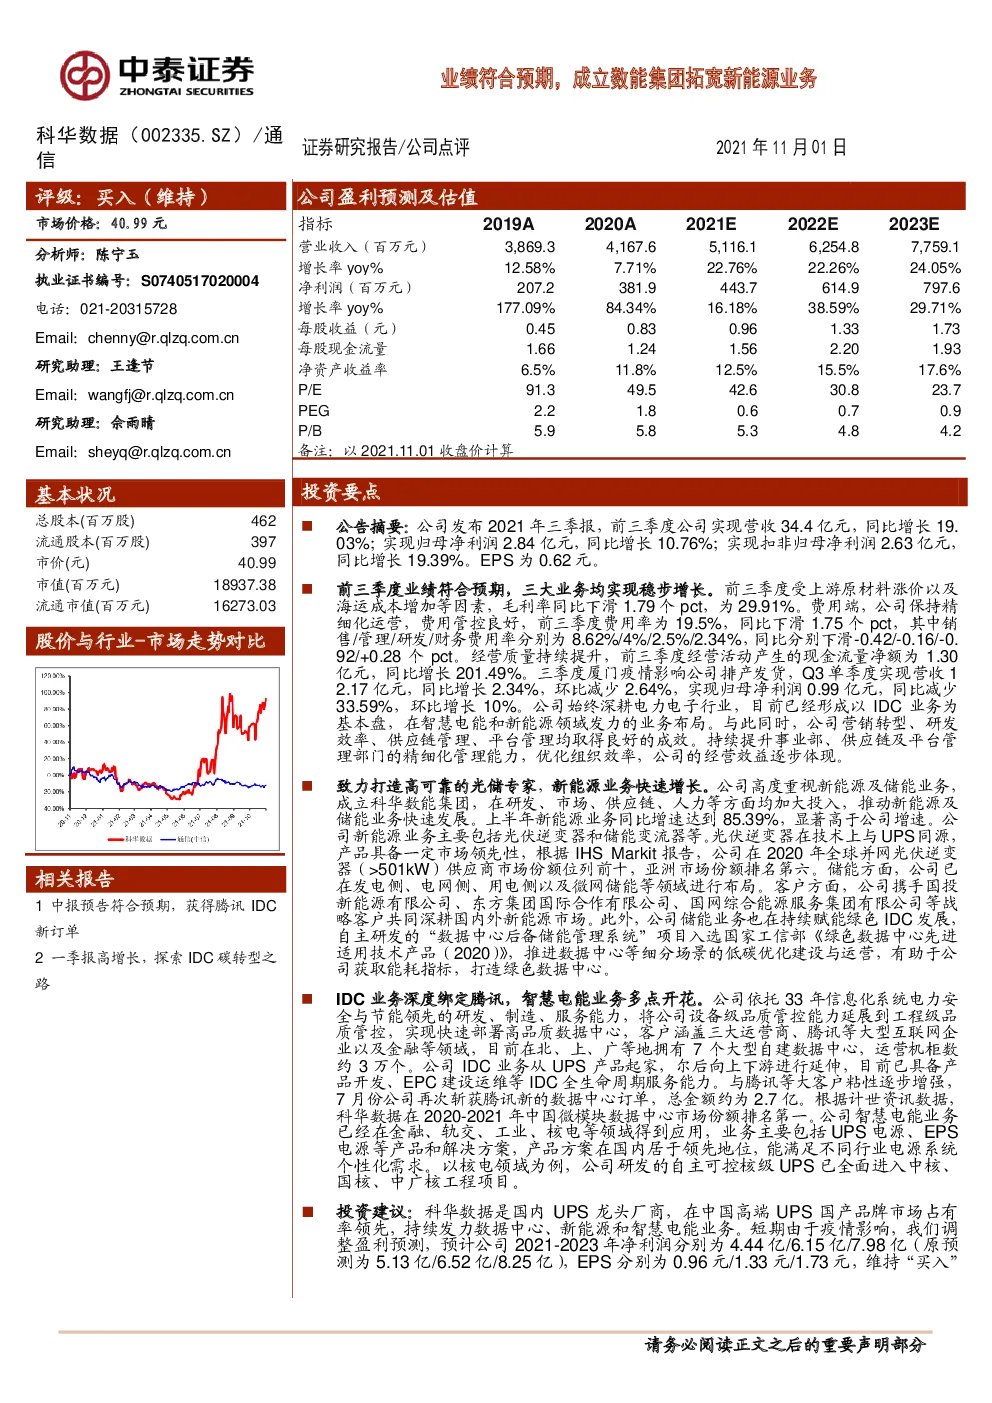Click the 投资建议 paragraph heading

pyautogui.click(x=376, y=1212)
